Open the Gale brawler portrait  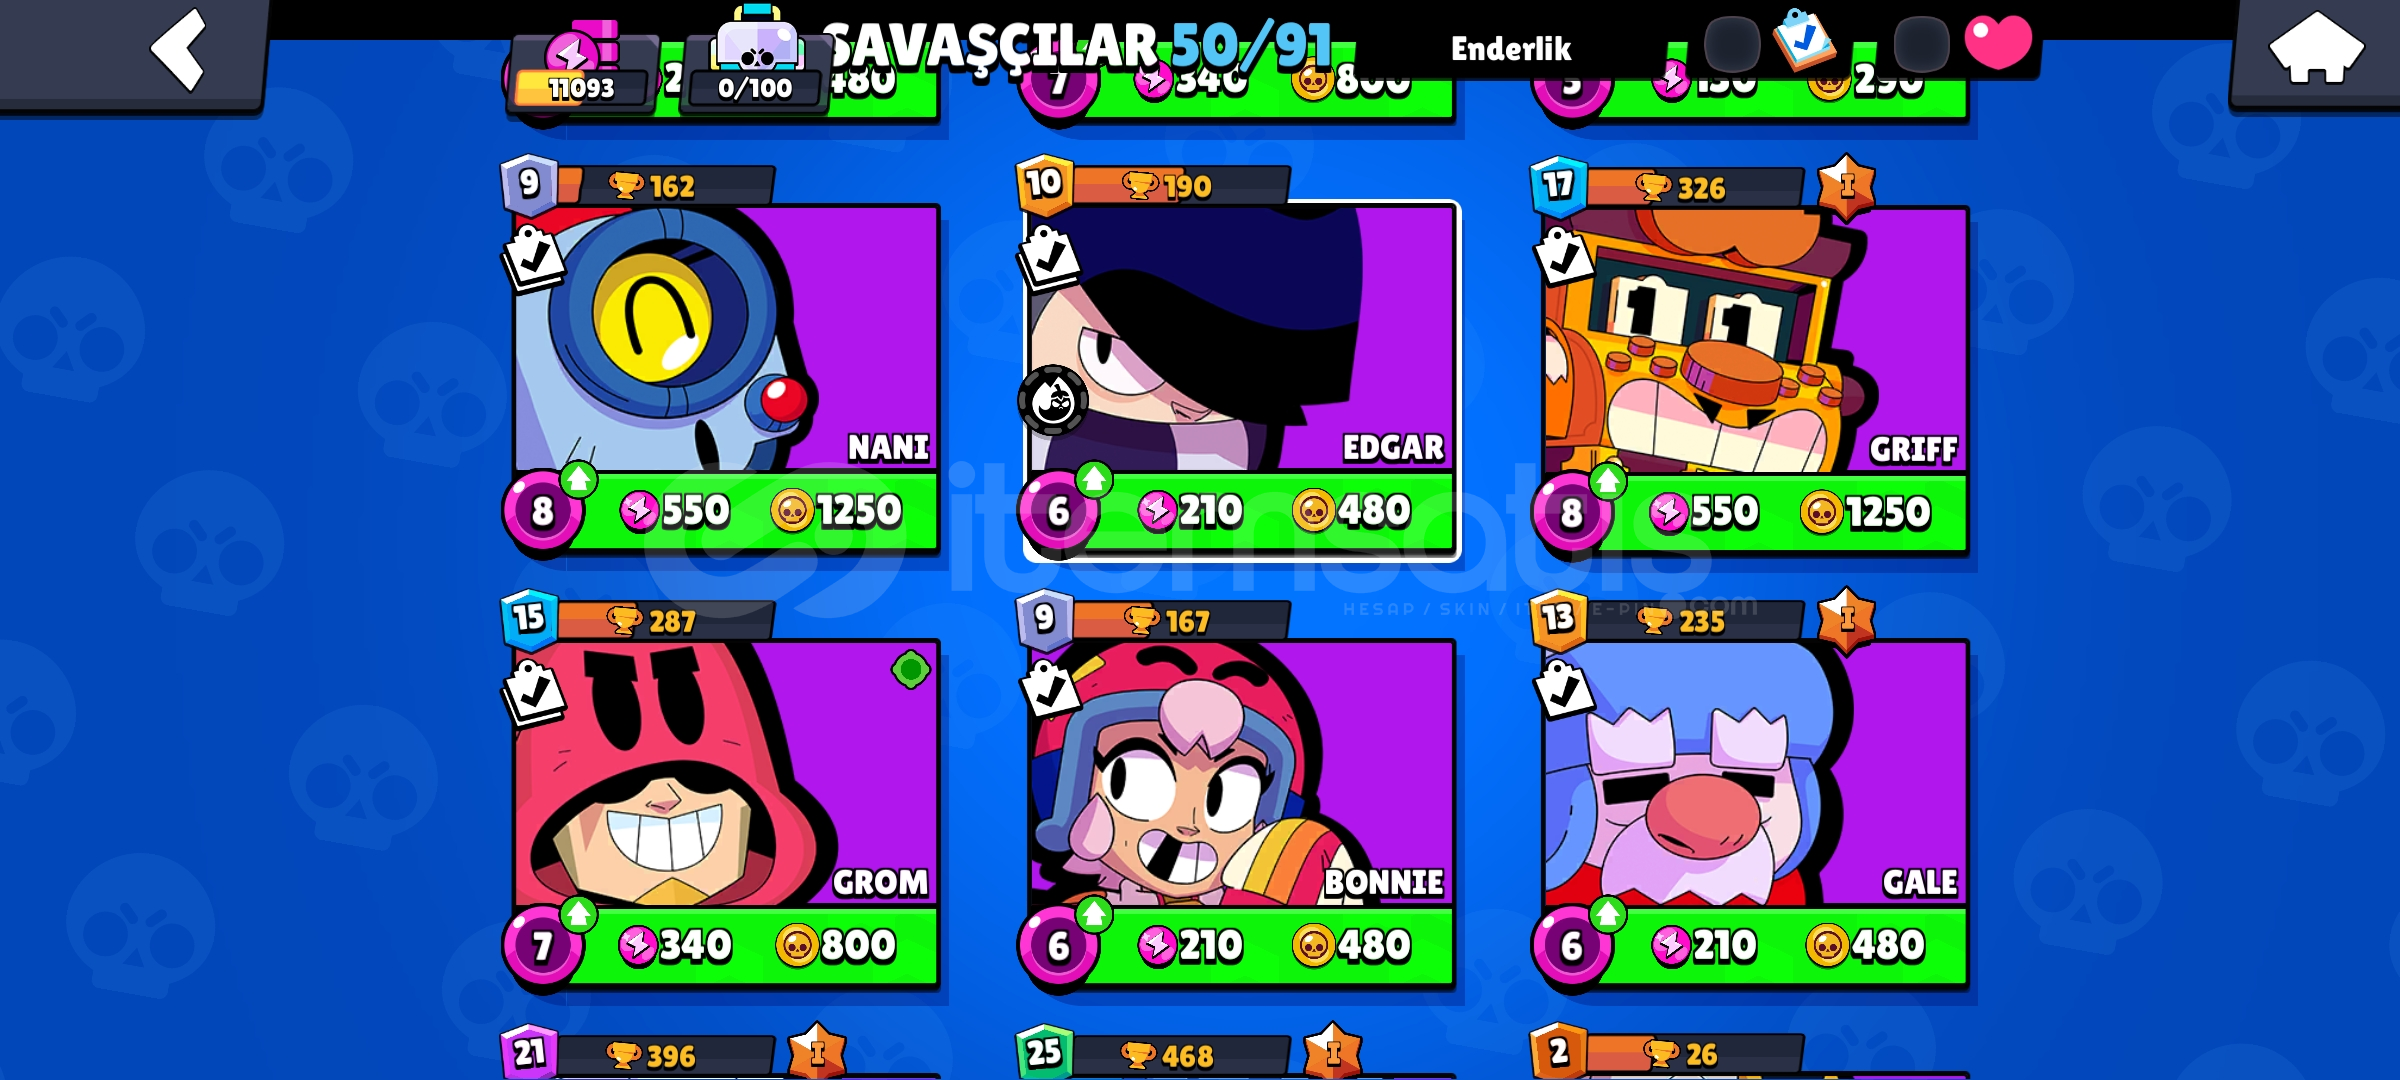tap(1755, 774)
